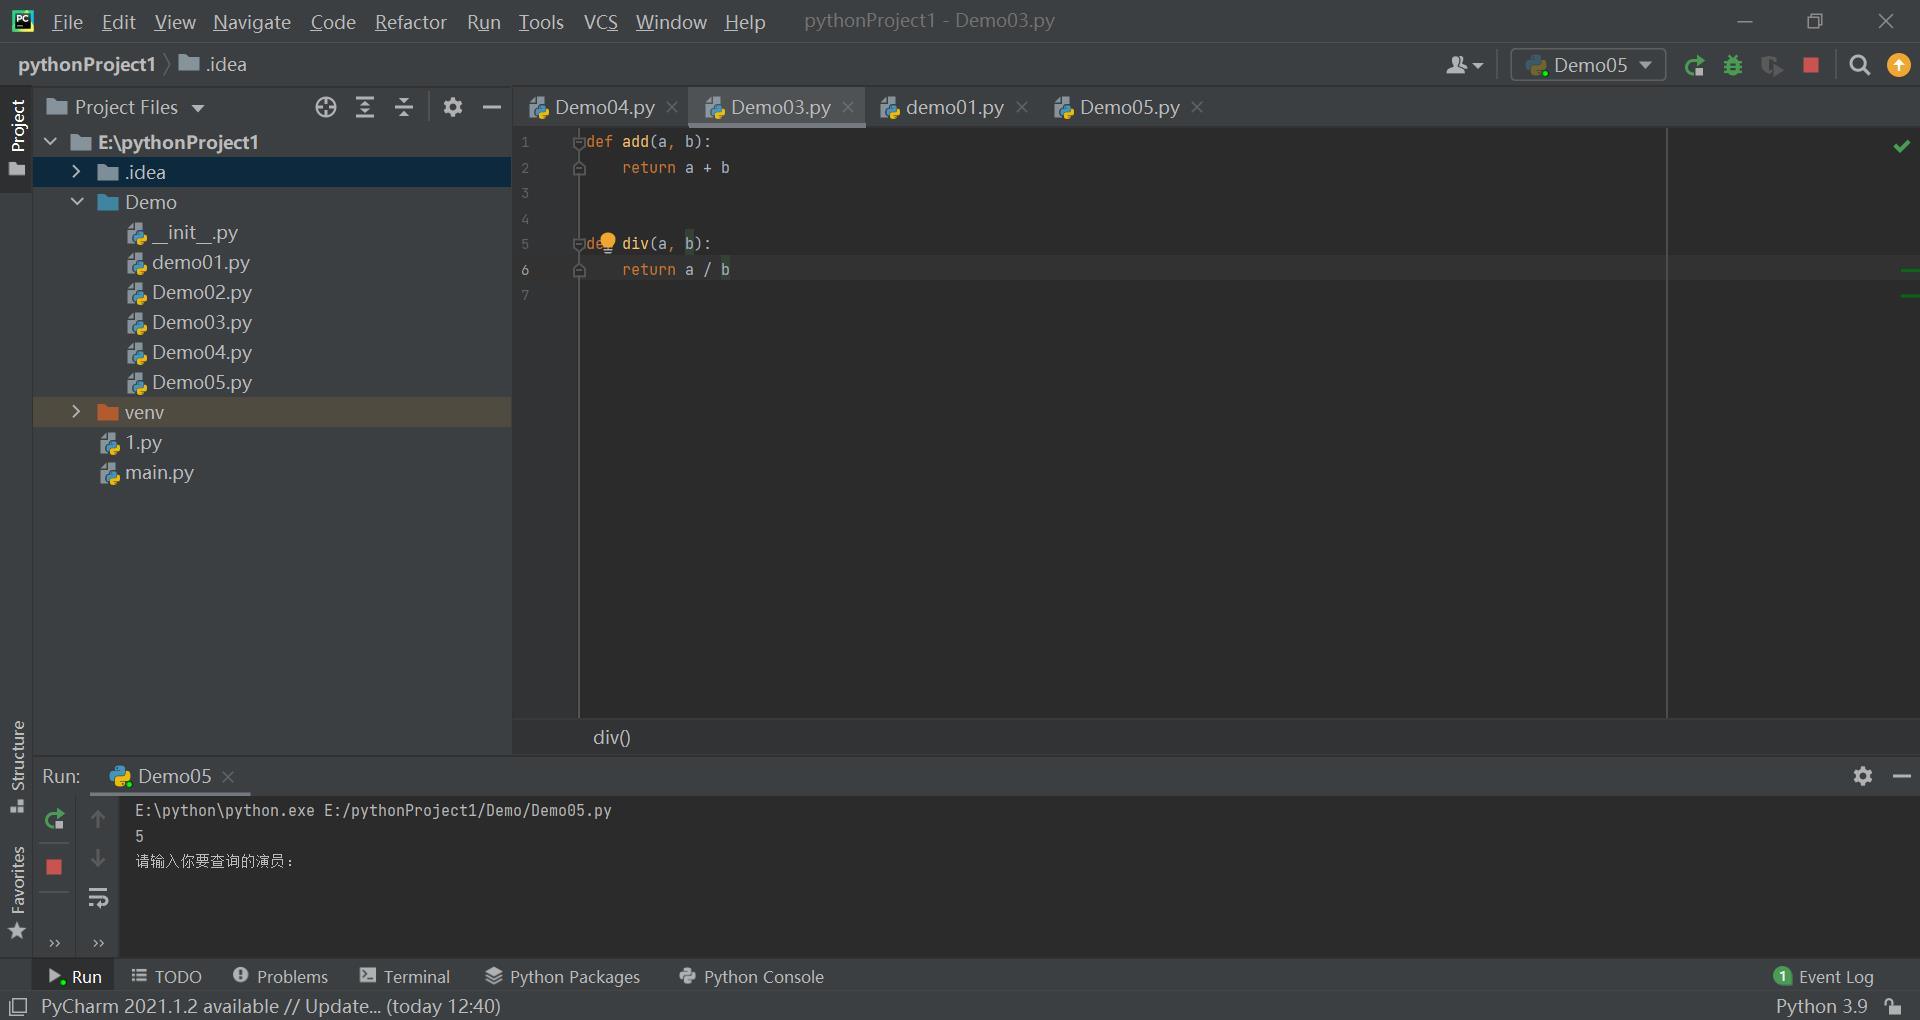Toggle soft-wrap icon in Run panel

98,898
